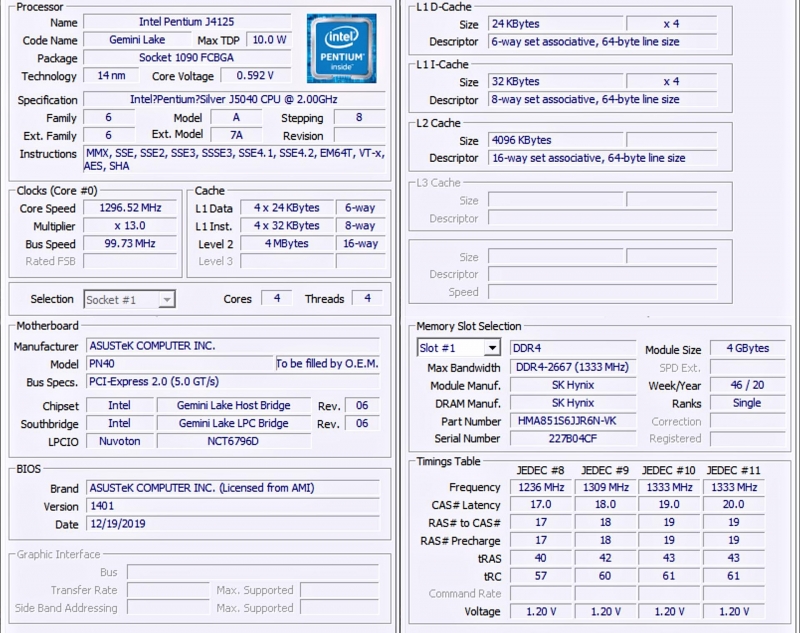Click the NCT6796D LPCIO chip field

click(234, 441)
